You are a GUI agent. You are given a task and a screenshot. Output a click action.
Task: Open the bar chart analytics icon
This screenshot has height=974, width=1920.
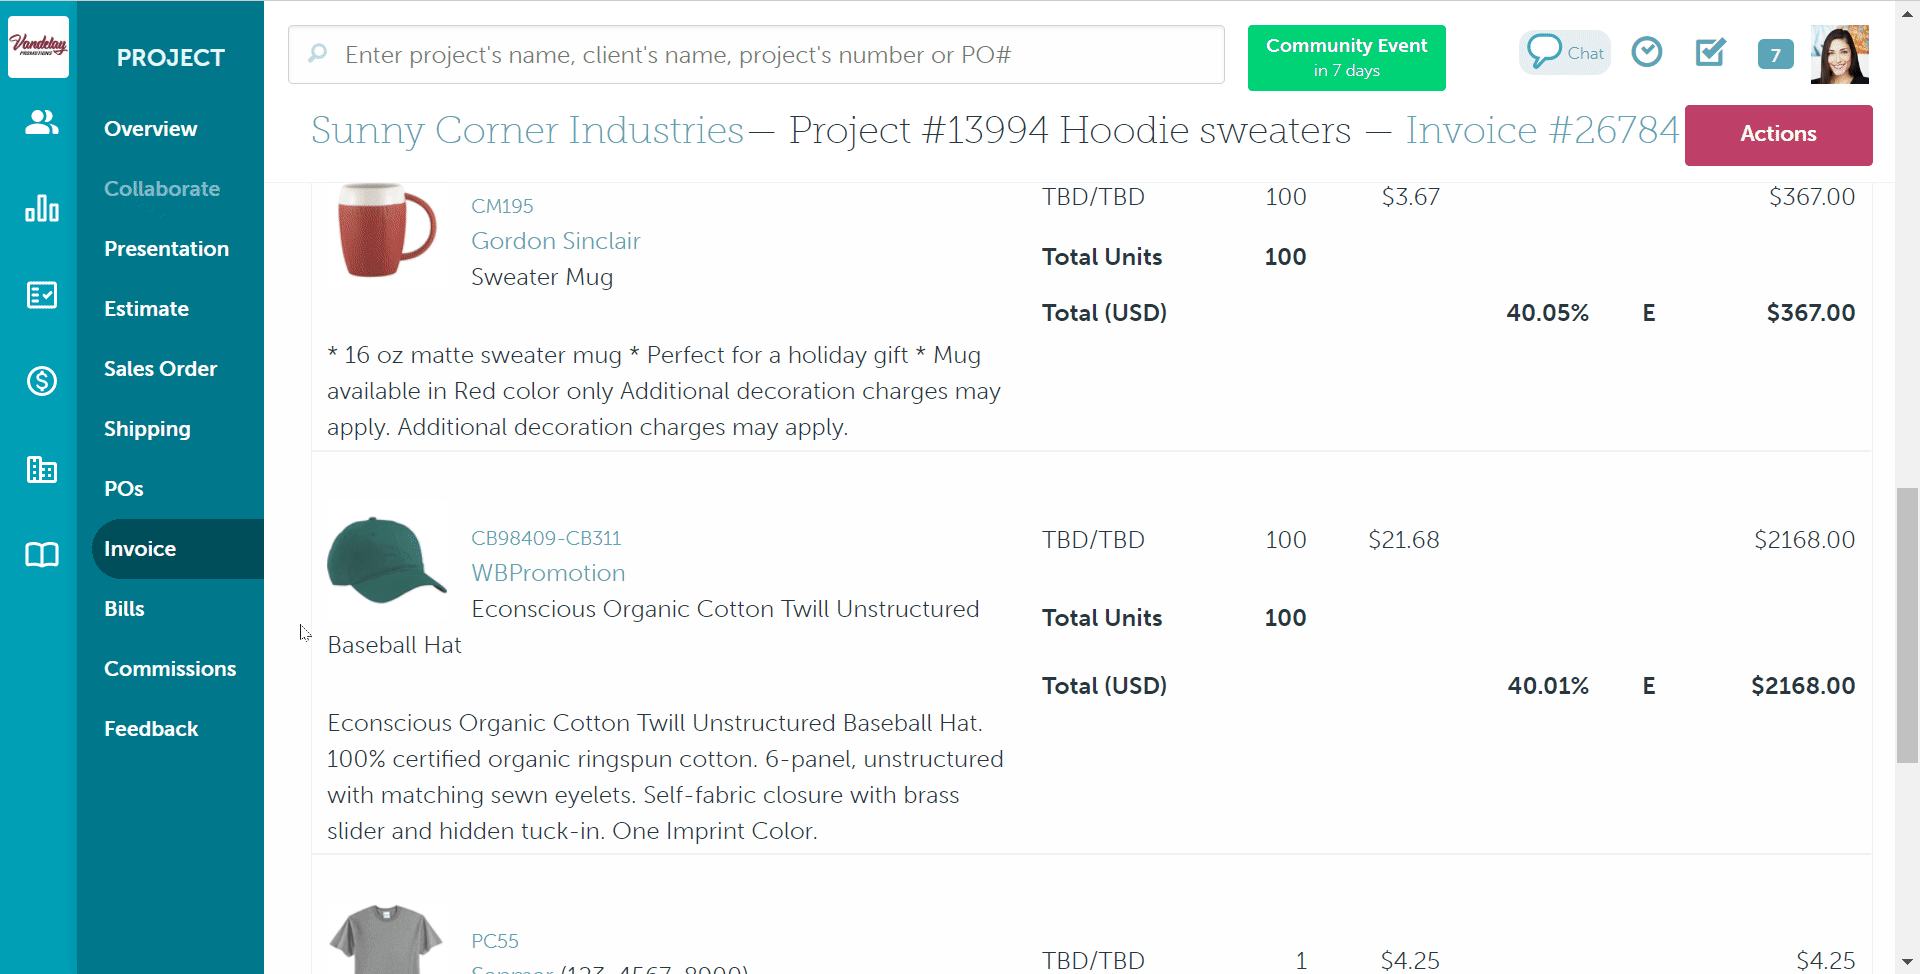[x=41, y=208]
